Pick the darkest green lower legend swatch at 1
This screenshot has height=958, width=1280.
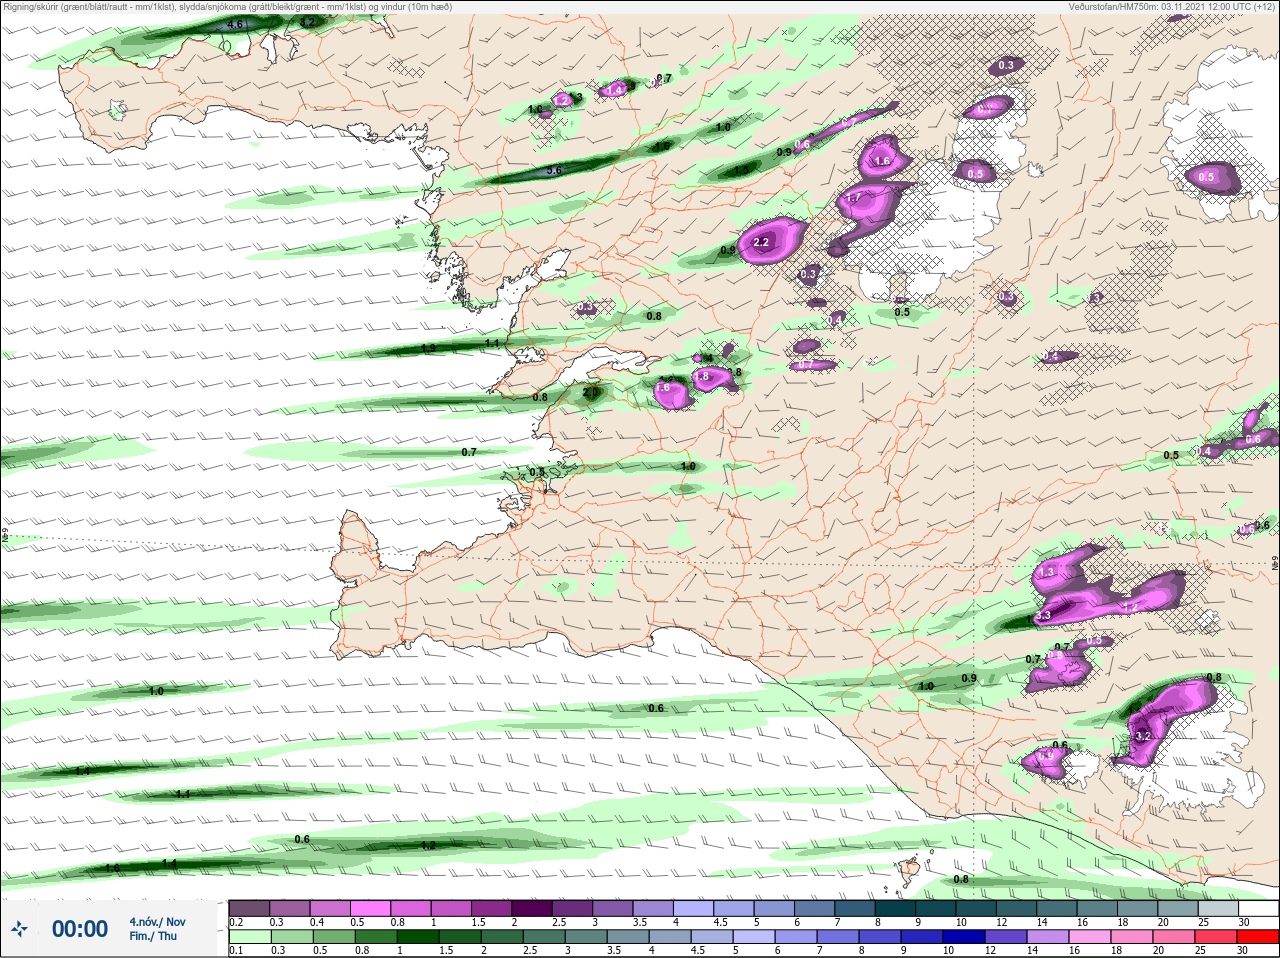418,937
